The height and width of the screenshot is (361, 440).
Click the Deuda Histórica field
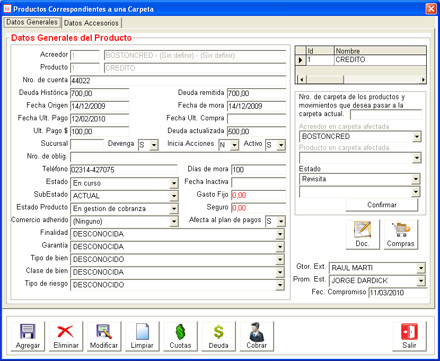[x=100, y=93]
